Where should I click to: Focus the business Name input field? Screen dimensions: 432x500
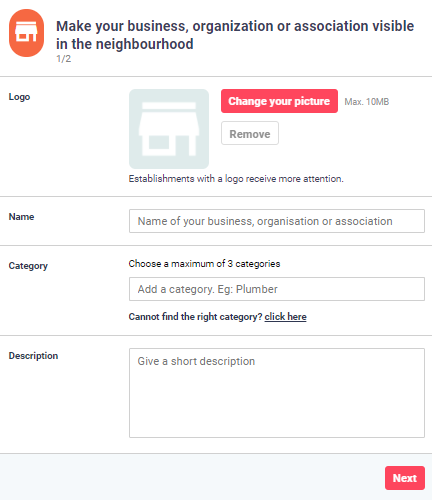pyautogui.click(x=277, y=221)
